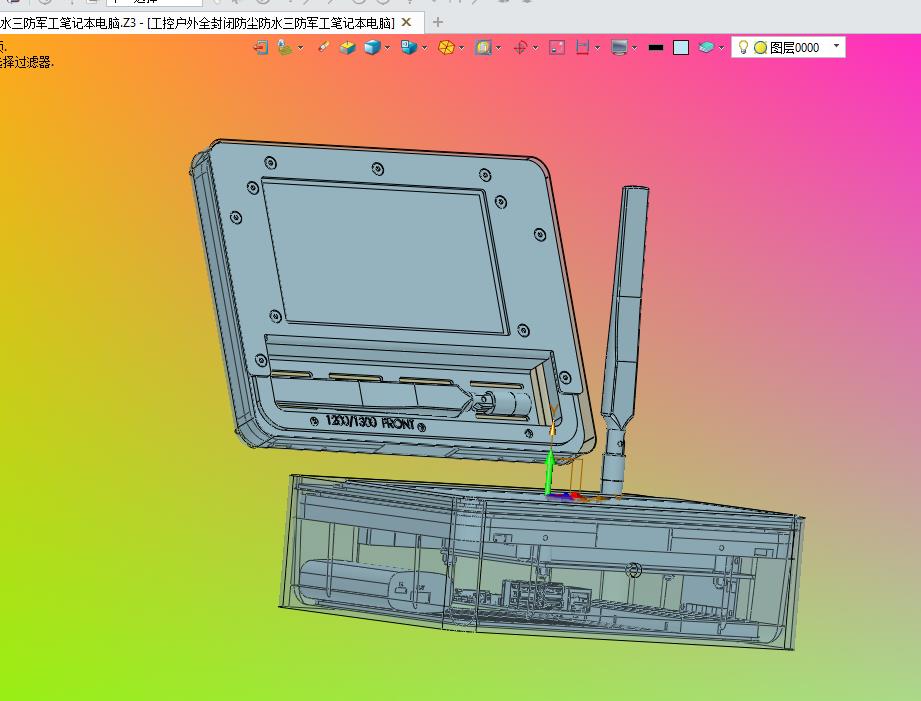921x701 pixels.
Task: Open dropdown arrow next to the blue cube
Action: click(387, 48)
